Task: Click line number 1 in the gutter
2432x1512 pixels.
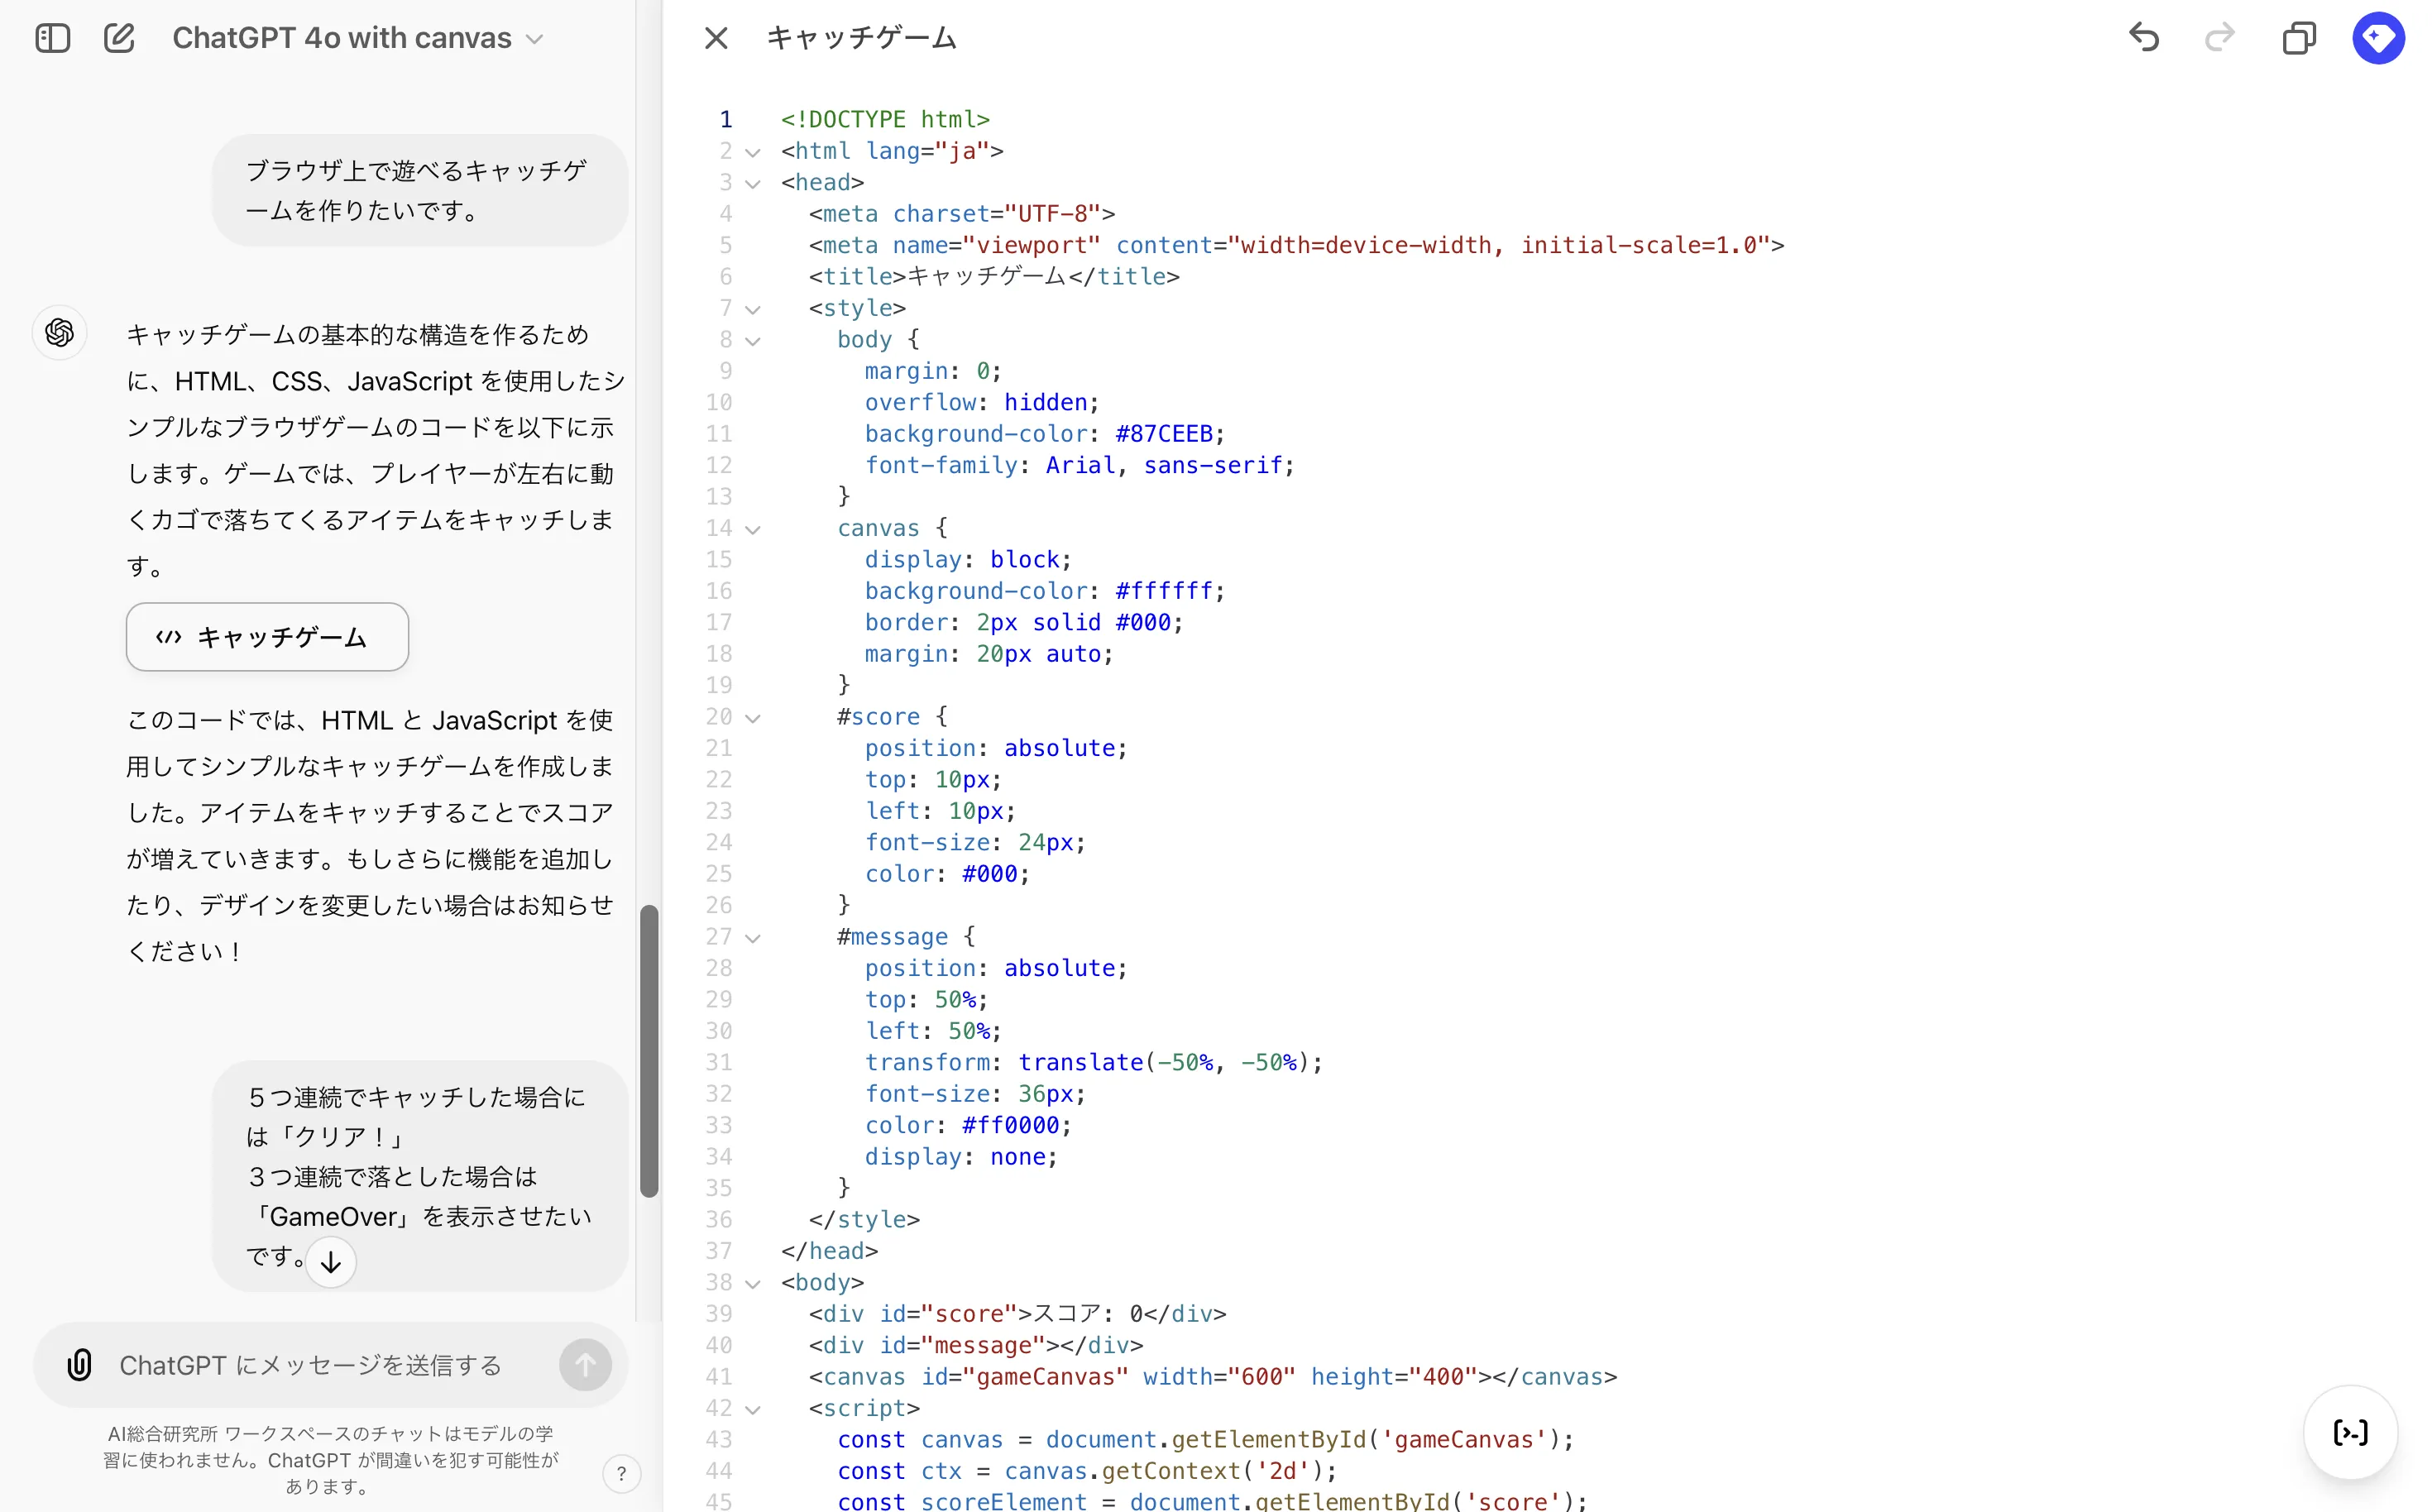Action: pos(726,119)
